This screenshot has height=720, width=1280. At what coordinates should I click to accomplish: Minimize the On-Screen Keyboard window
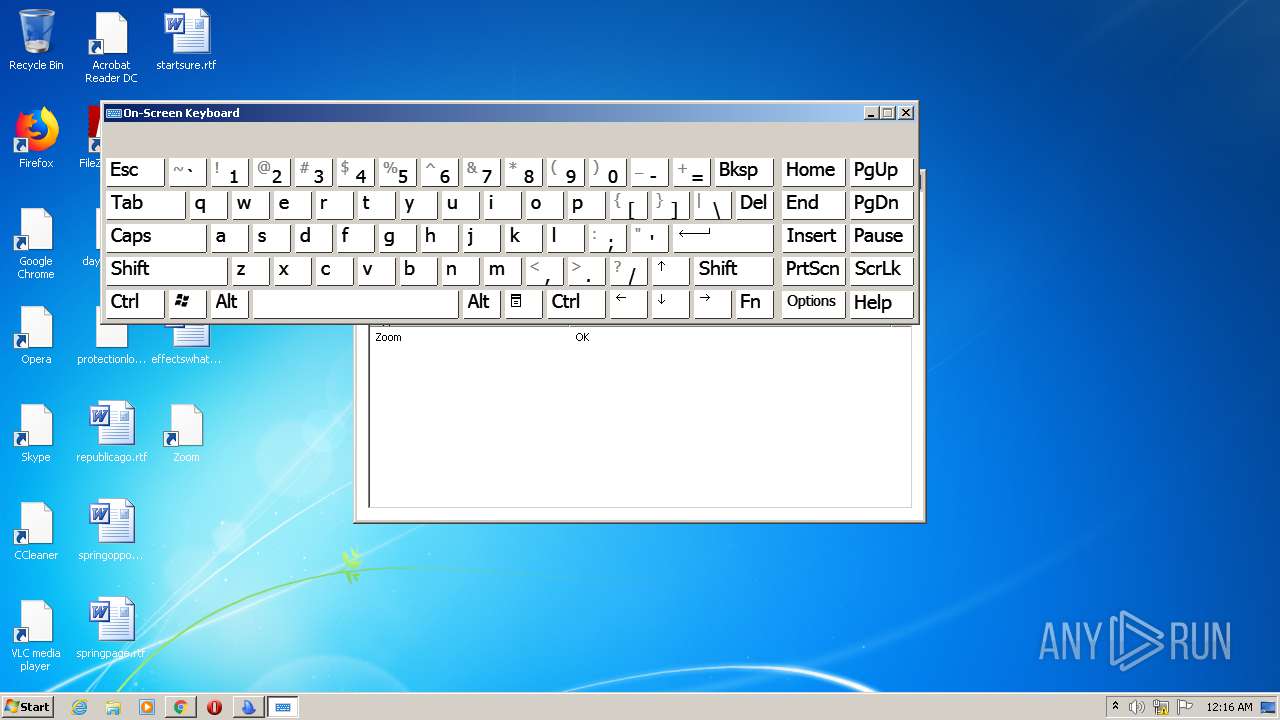pos(871,113)
